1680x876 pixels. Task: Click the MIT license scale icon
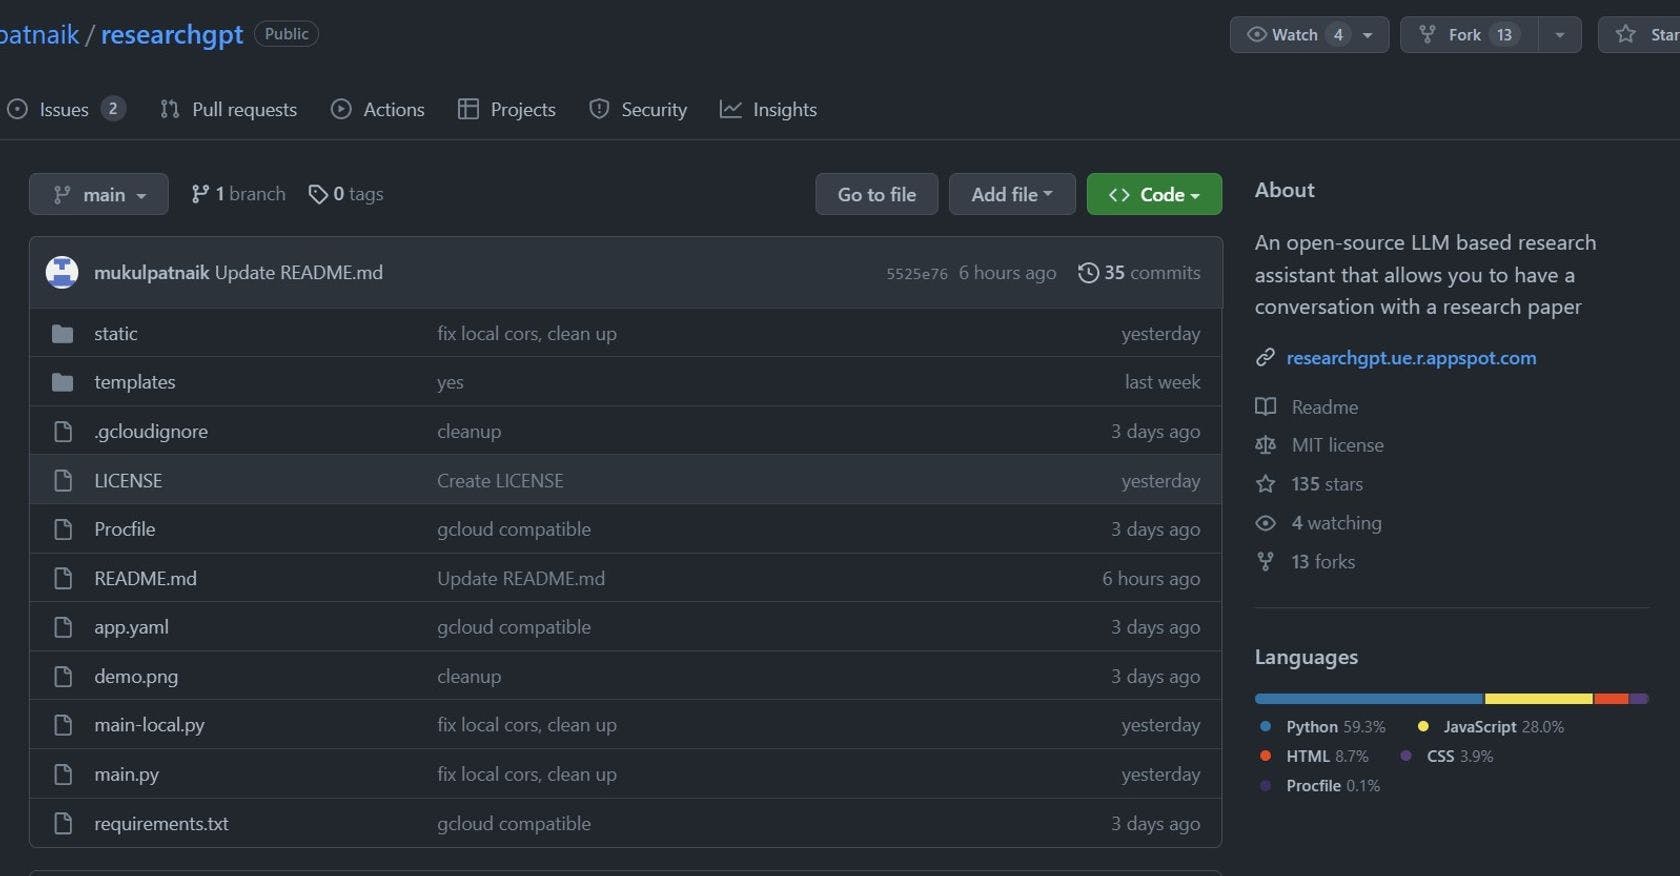click(x=1265, y=445)
